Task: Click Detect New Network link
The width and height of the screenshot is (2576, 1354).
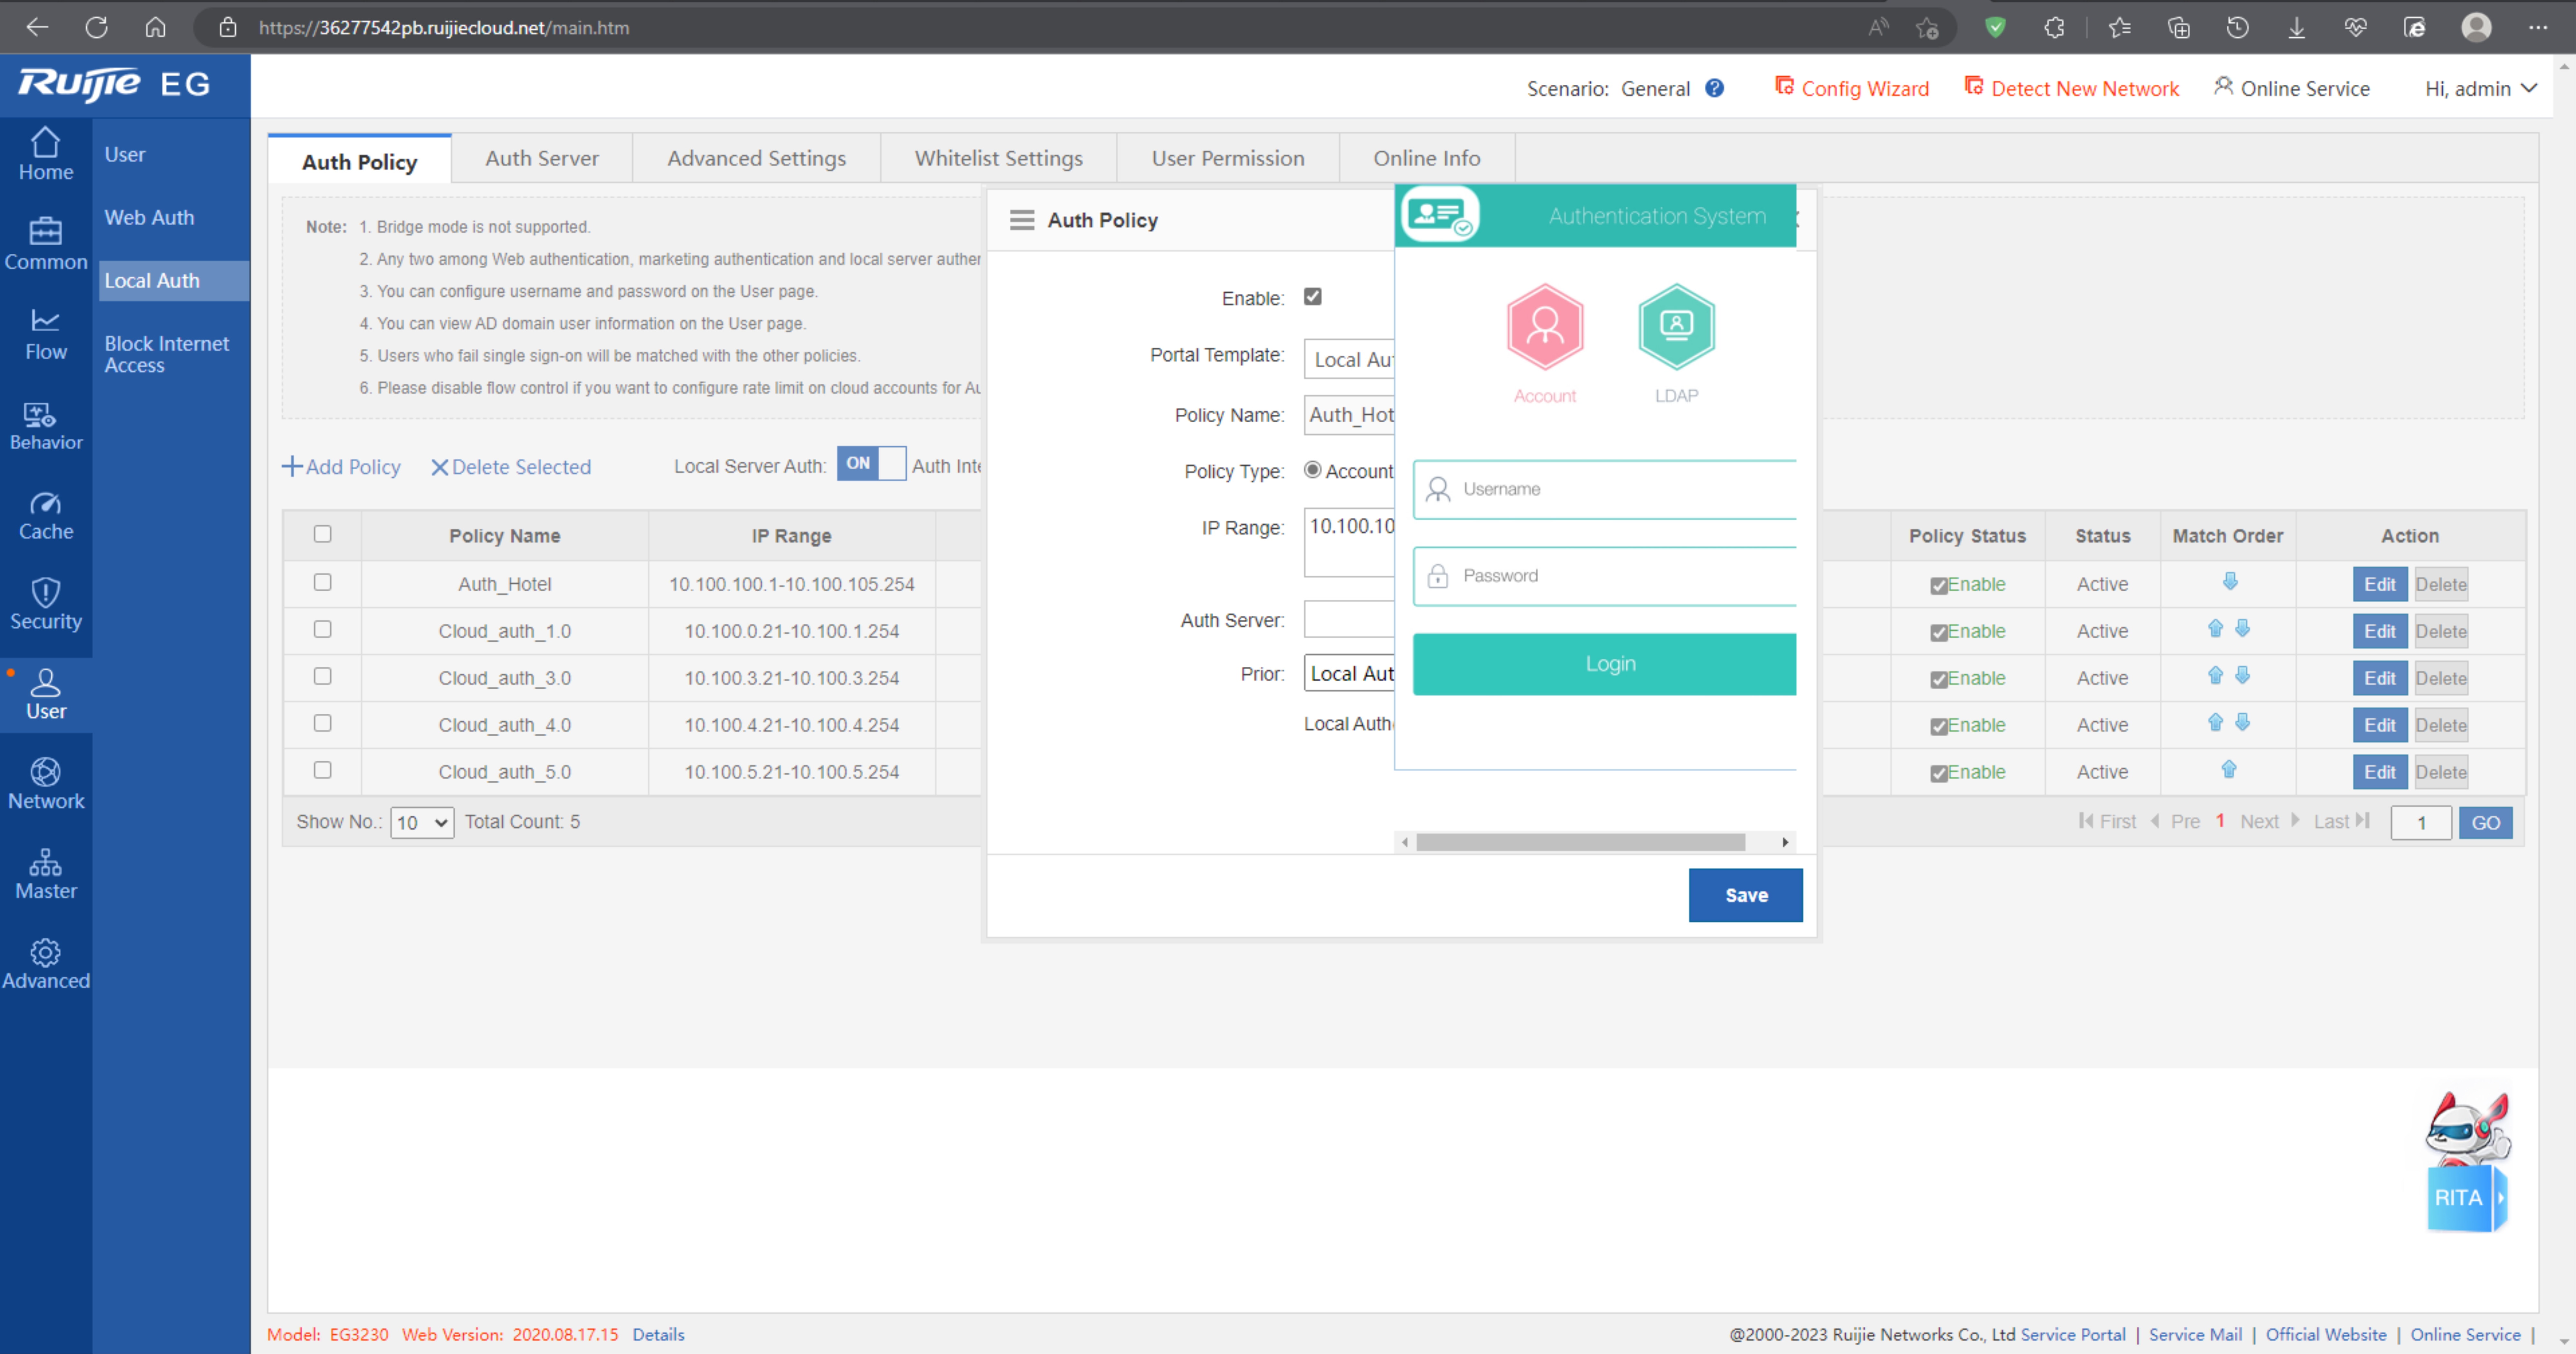Action: pyautogui.click(x=2072, y=88)
